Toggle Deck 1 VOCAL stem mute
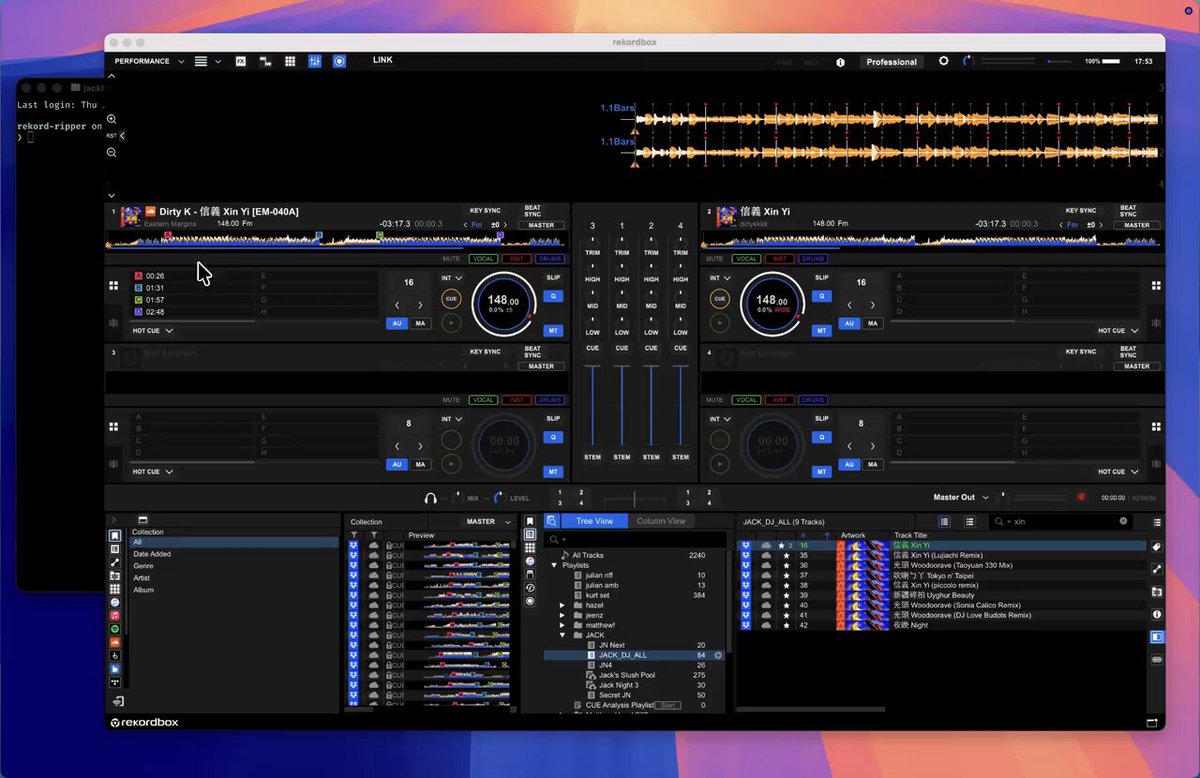The image size is (1200, 778). 483,259
